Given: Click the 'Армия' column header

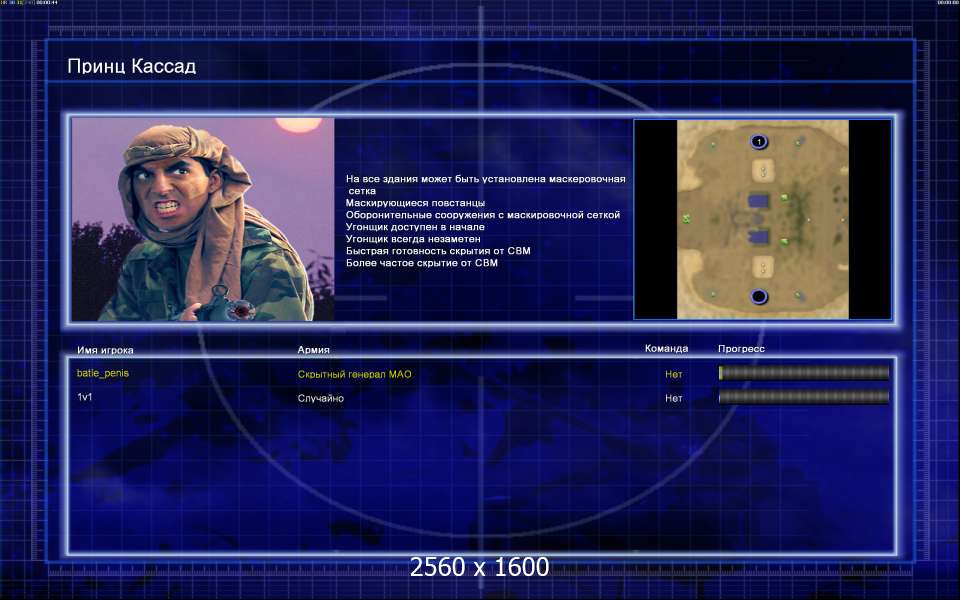Looking at the screenshot, I should pyautogui.click(x=313, y=350).
